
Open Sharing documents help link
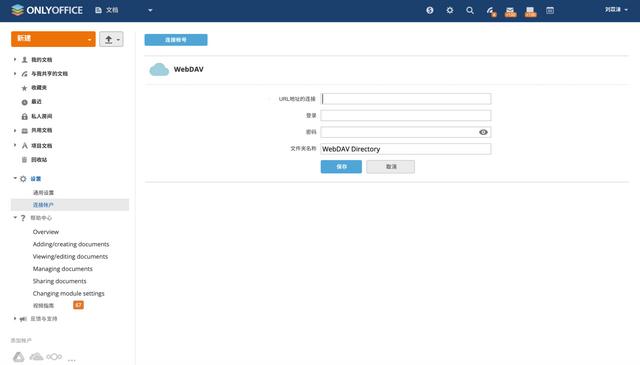coord(60,281)
